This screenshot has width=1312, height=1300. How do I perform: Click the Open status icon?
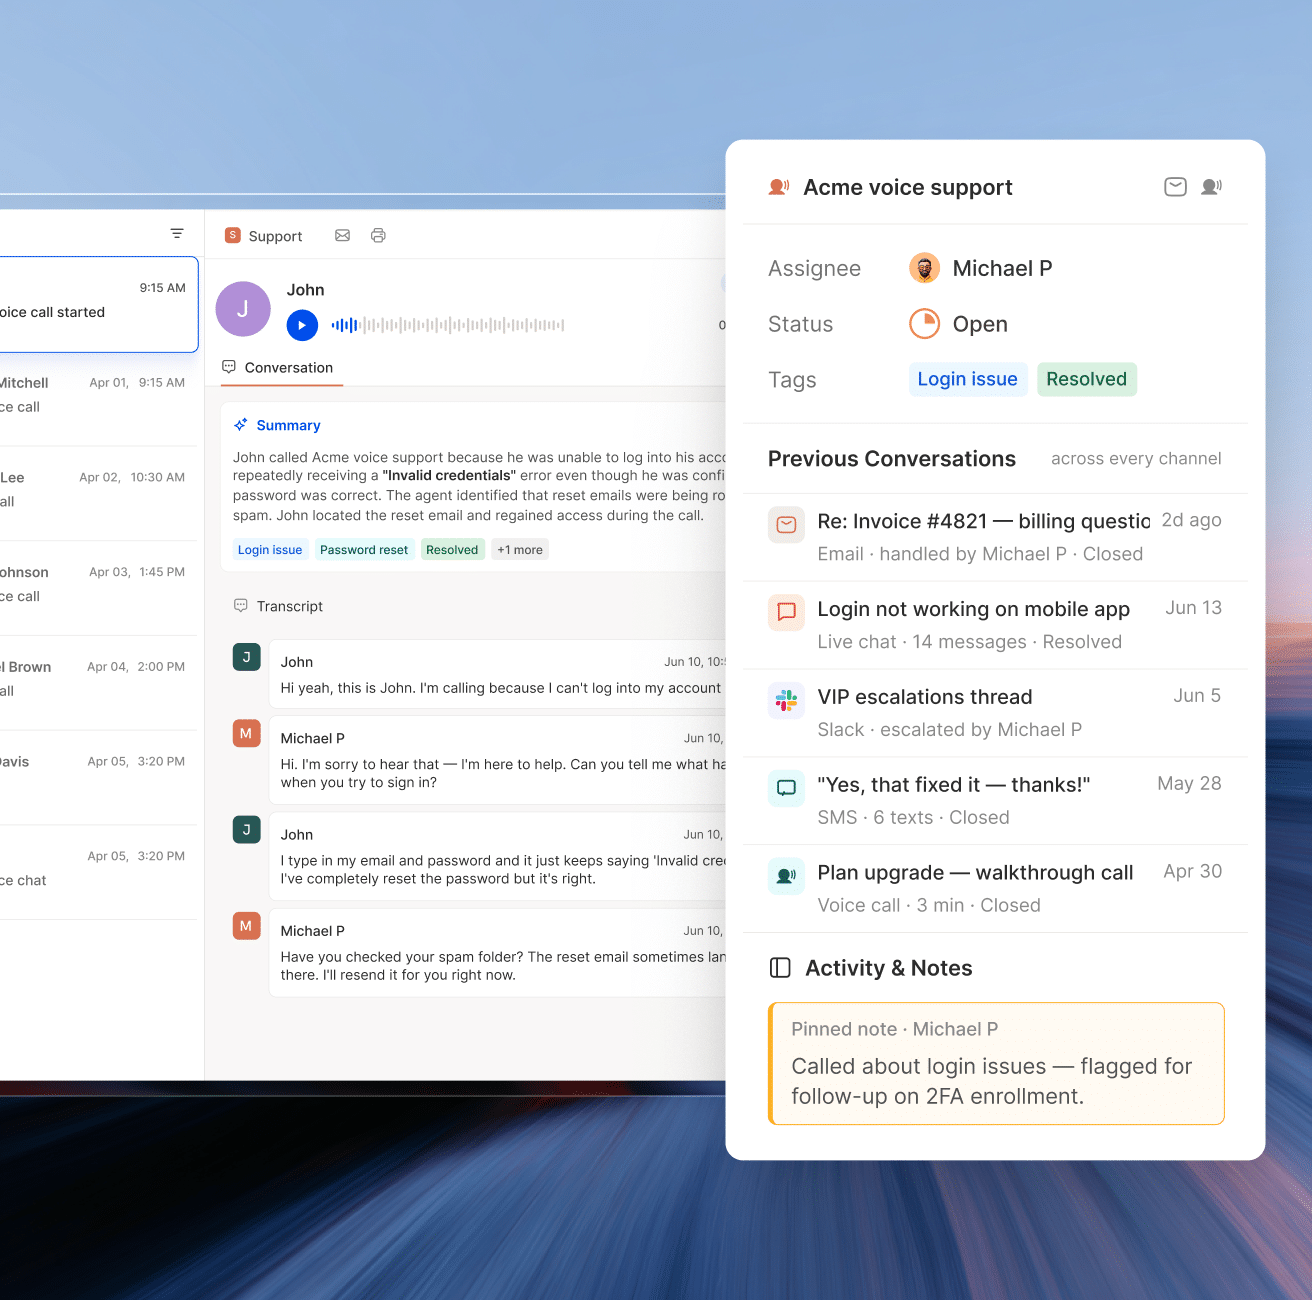coord(924,324)
